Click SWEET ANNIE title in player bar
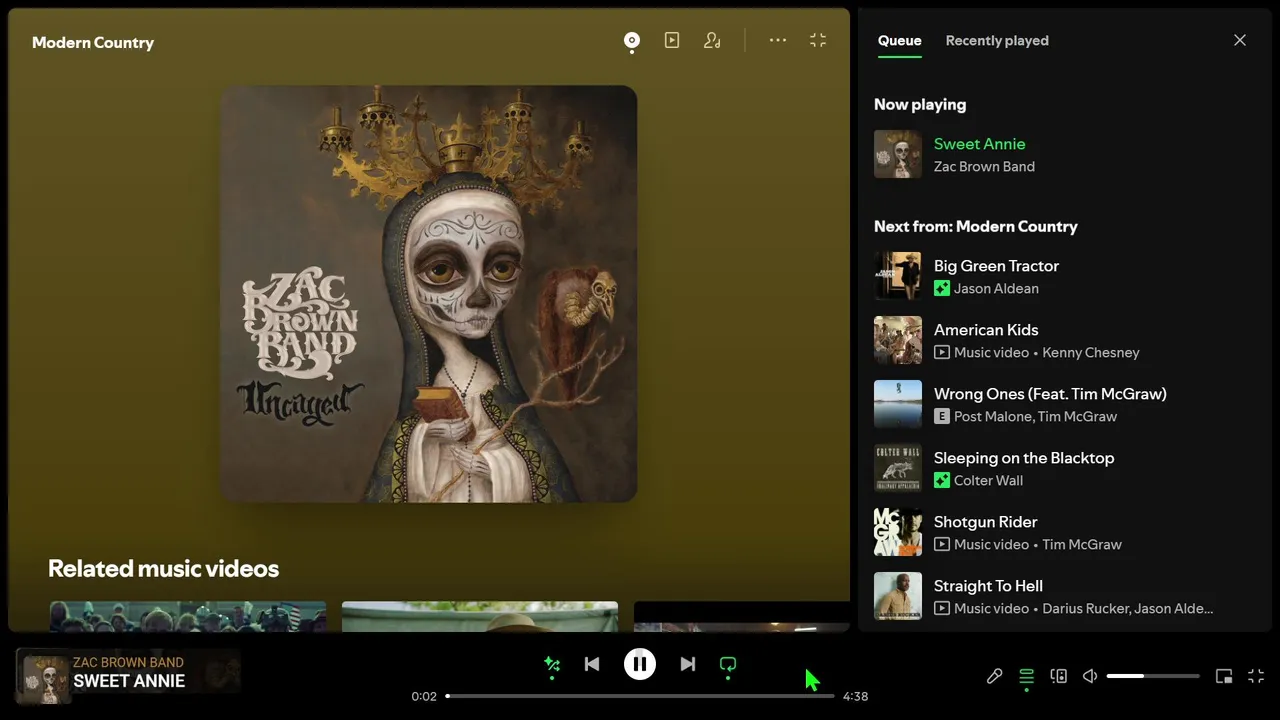1280x720 pixels. (129, 681)
